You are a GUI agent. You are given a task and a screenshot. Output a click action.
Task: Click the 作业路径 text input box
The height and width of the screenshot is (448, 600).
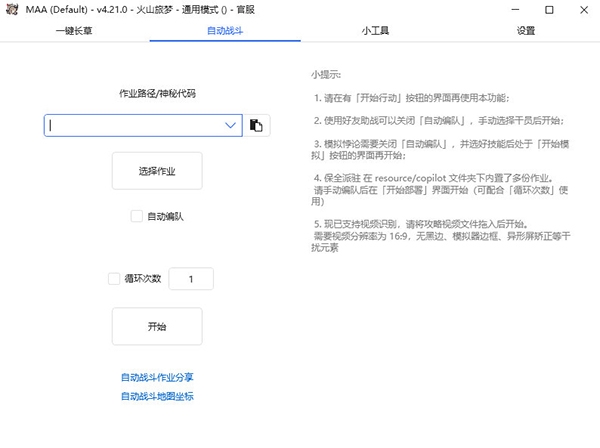133,125
